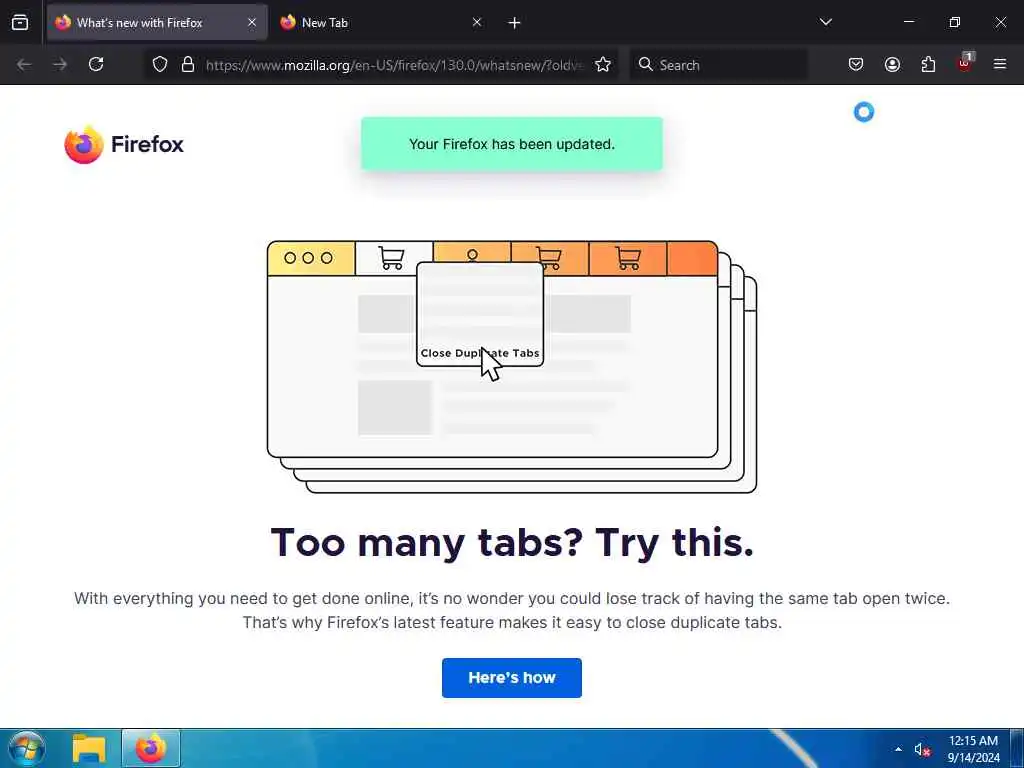Focus the mozilla.org address bar URL
Screen dimensions: 1024x768
click(394, 65)
